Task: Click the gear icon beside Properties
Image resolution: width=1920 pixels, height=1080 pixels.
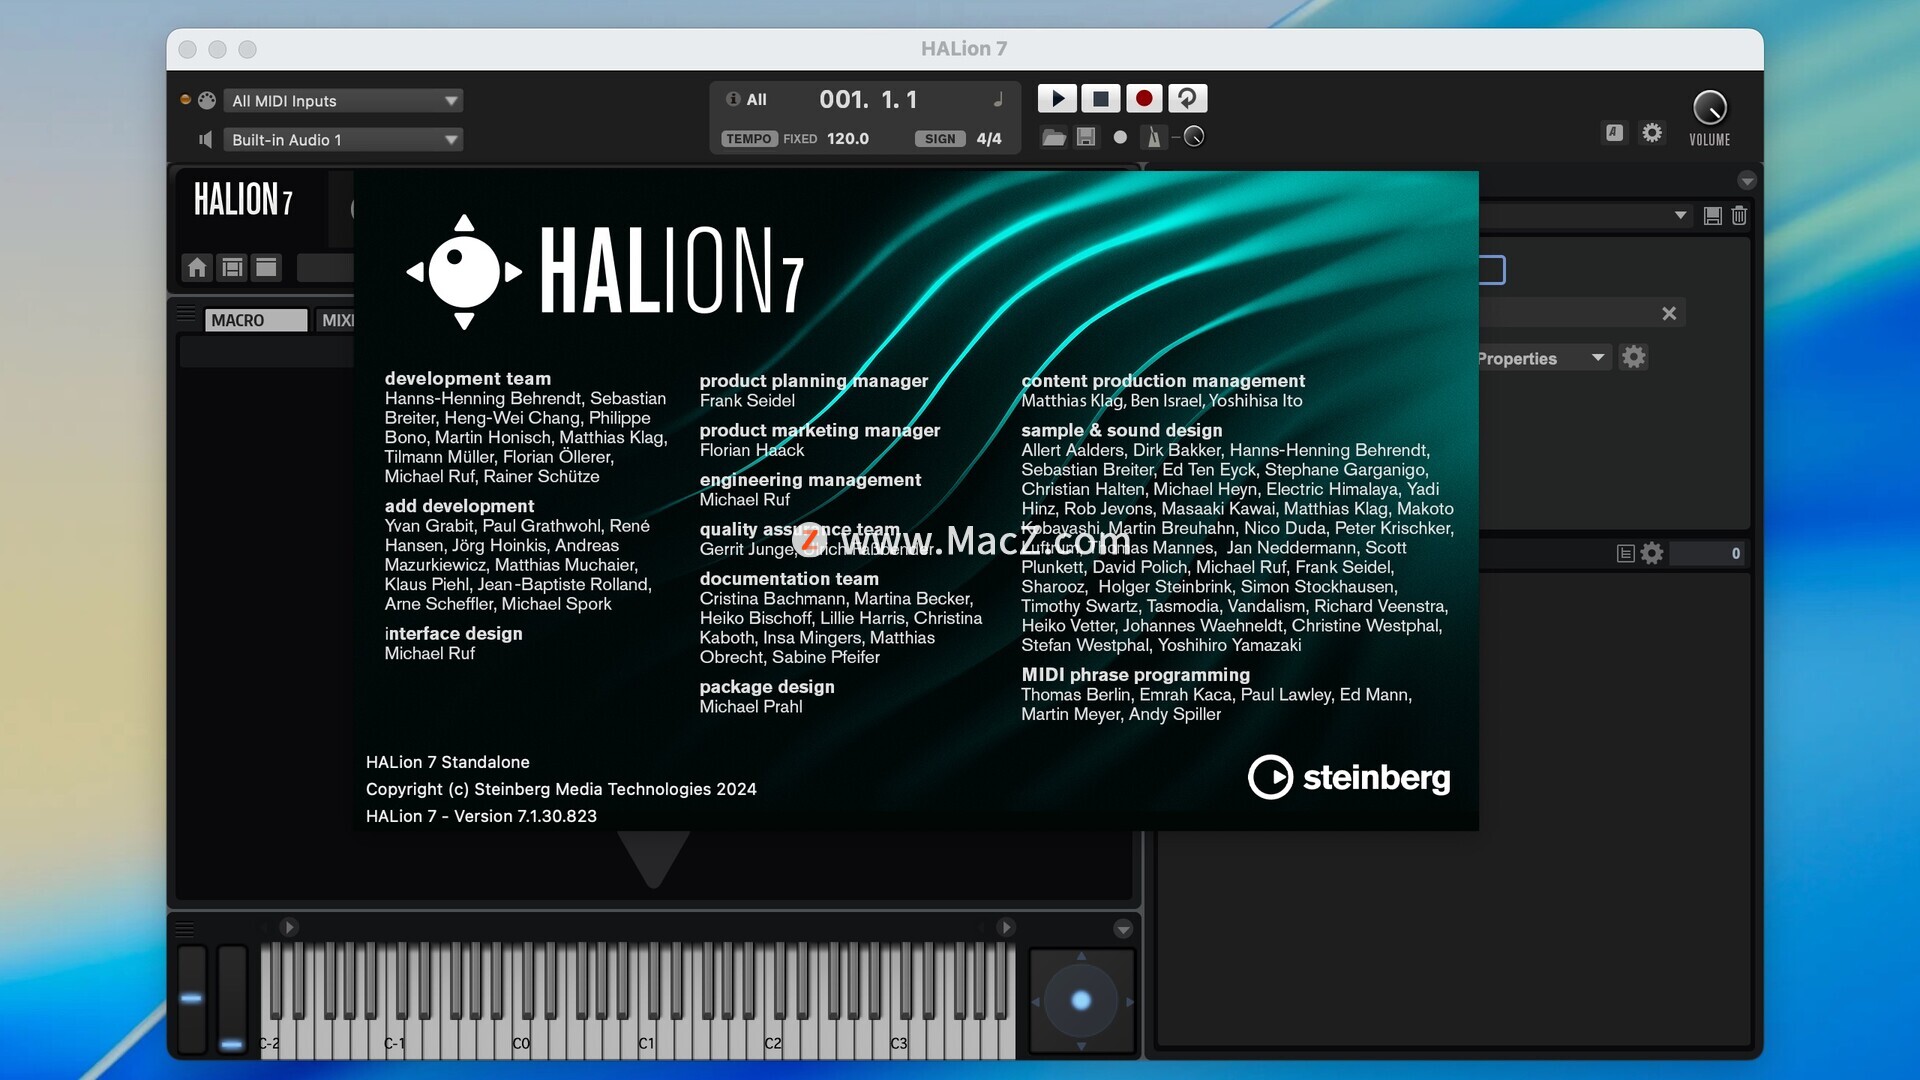Action: [x=1634, y=357]
